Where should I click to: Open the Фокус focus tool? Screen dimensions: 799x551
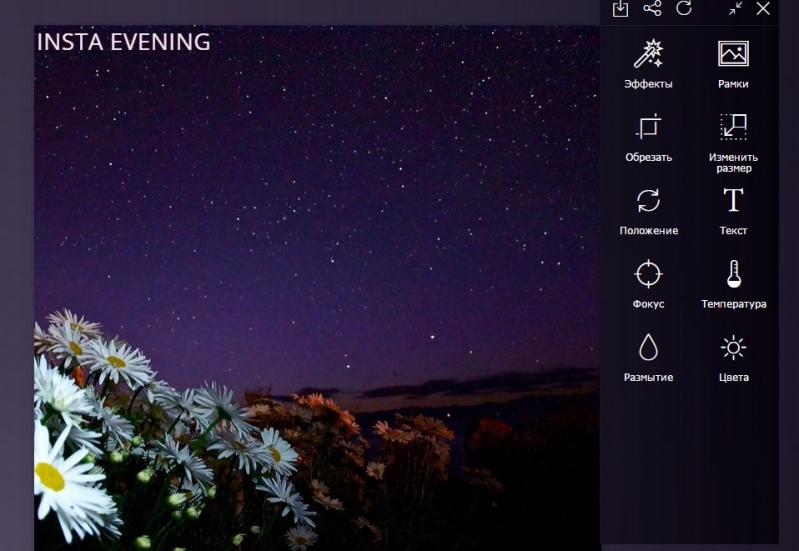click(x=648, y=284)
